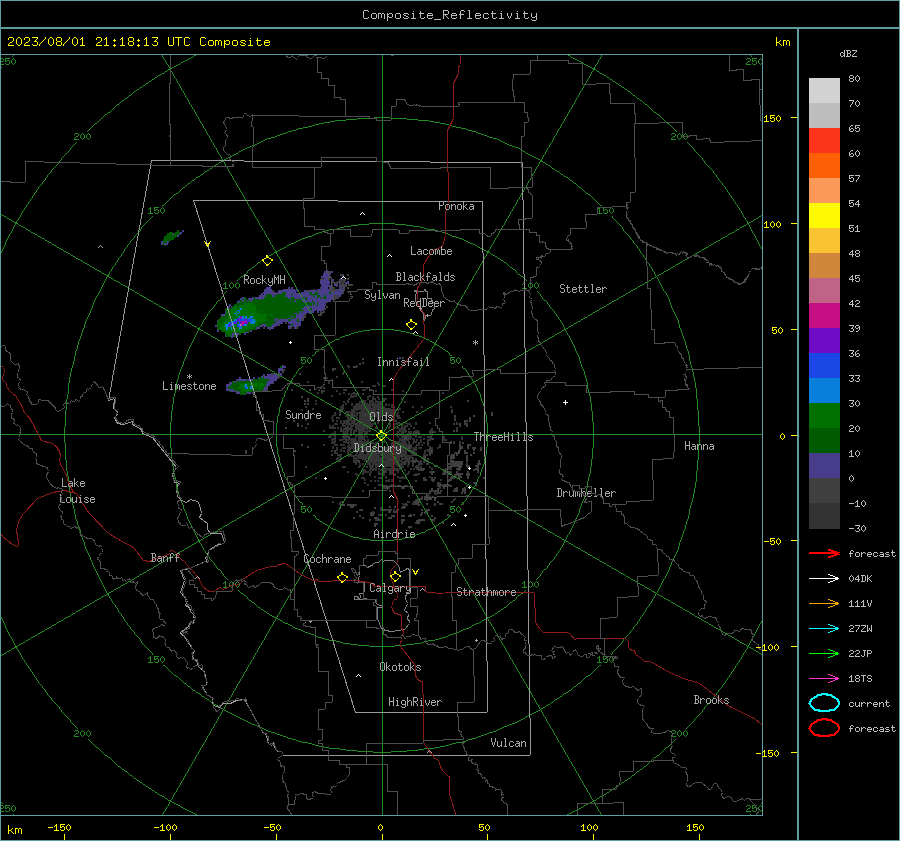Click the Innisfail label

point(403,362)
